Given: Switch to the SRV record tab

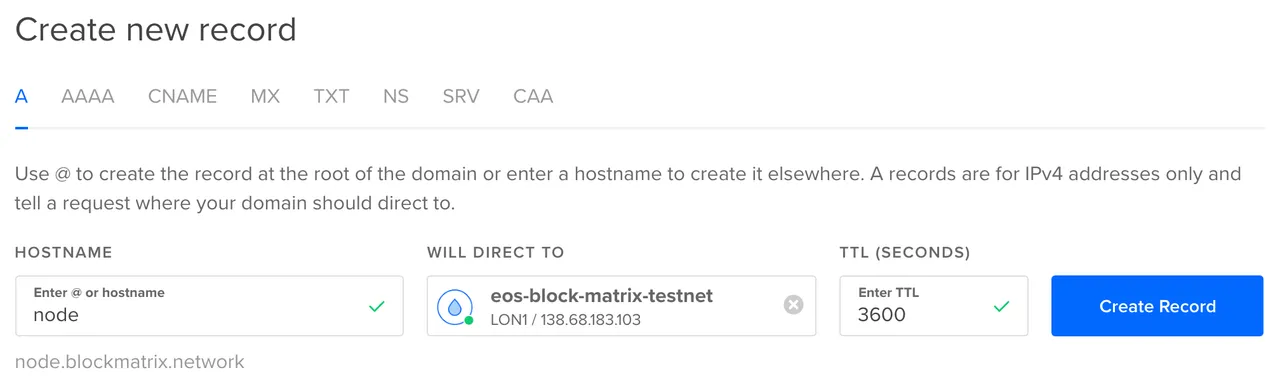Looking at the screenshot, I should (x=461, y=97).
